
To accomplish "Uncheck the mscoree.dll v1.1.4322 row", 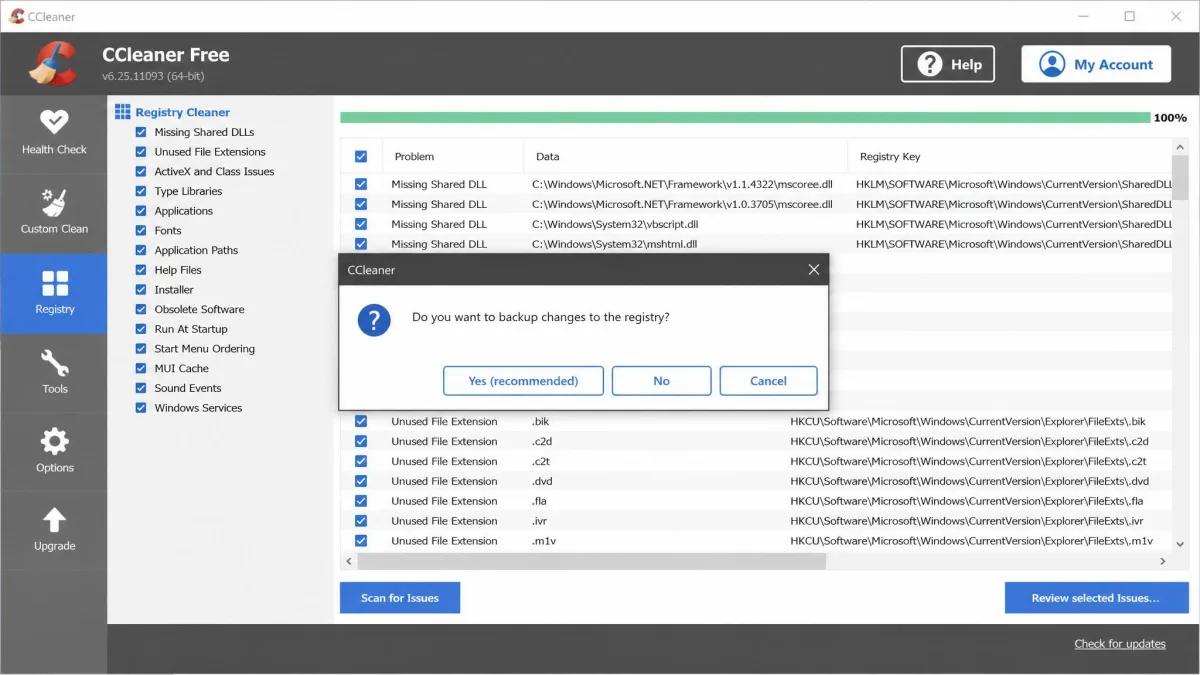I will (x=361, y=184).
